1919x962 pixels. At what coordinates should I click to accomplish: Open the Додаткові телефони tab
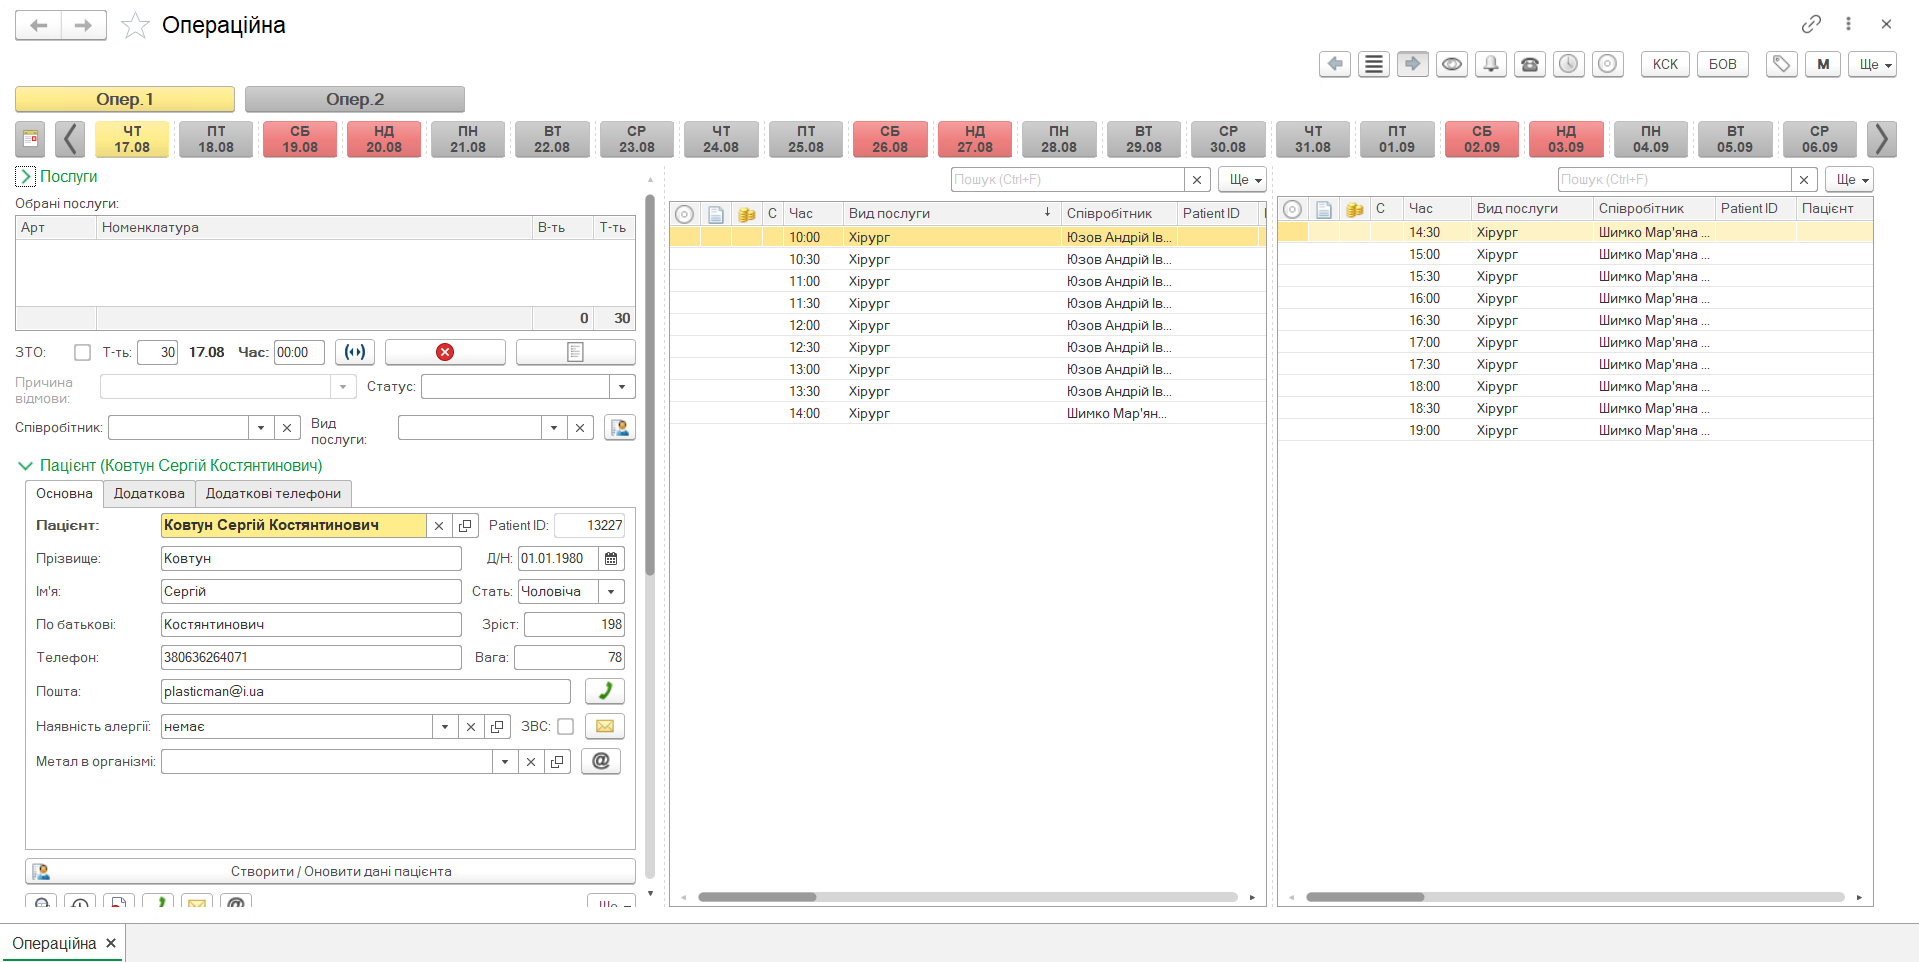coord(273,493)
